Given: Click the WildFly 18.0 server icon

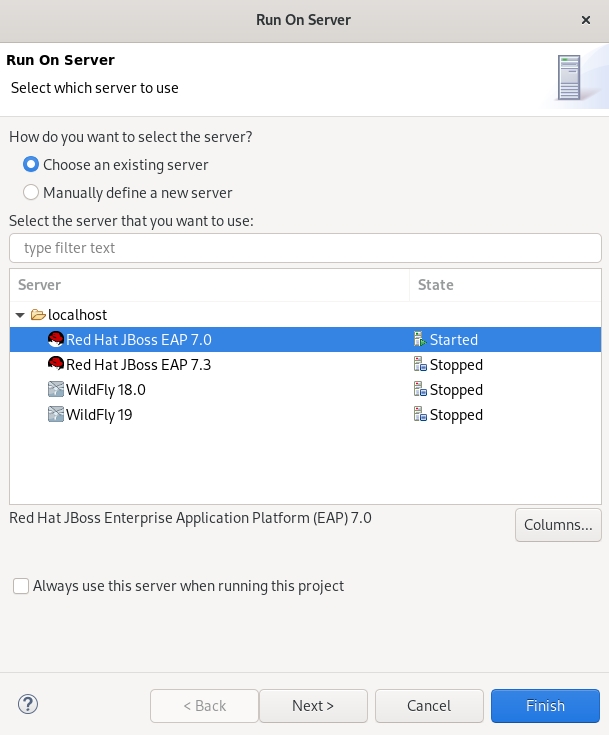Looking at the screenshot, I should pyautogui.click(x=56, y=390).
